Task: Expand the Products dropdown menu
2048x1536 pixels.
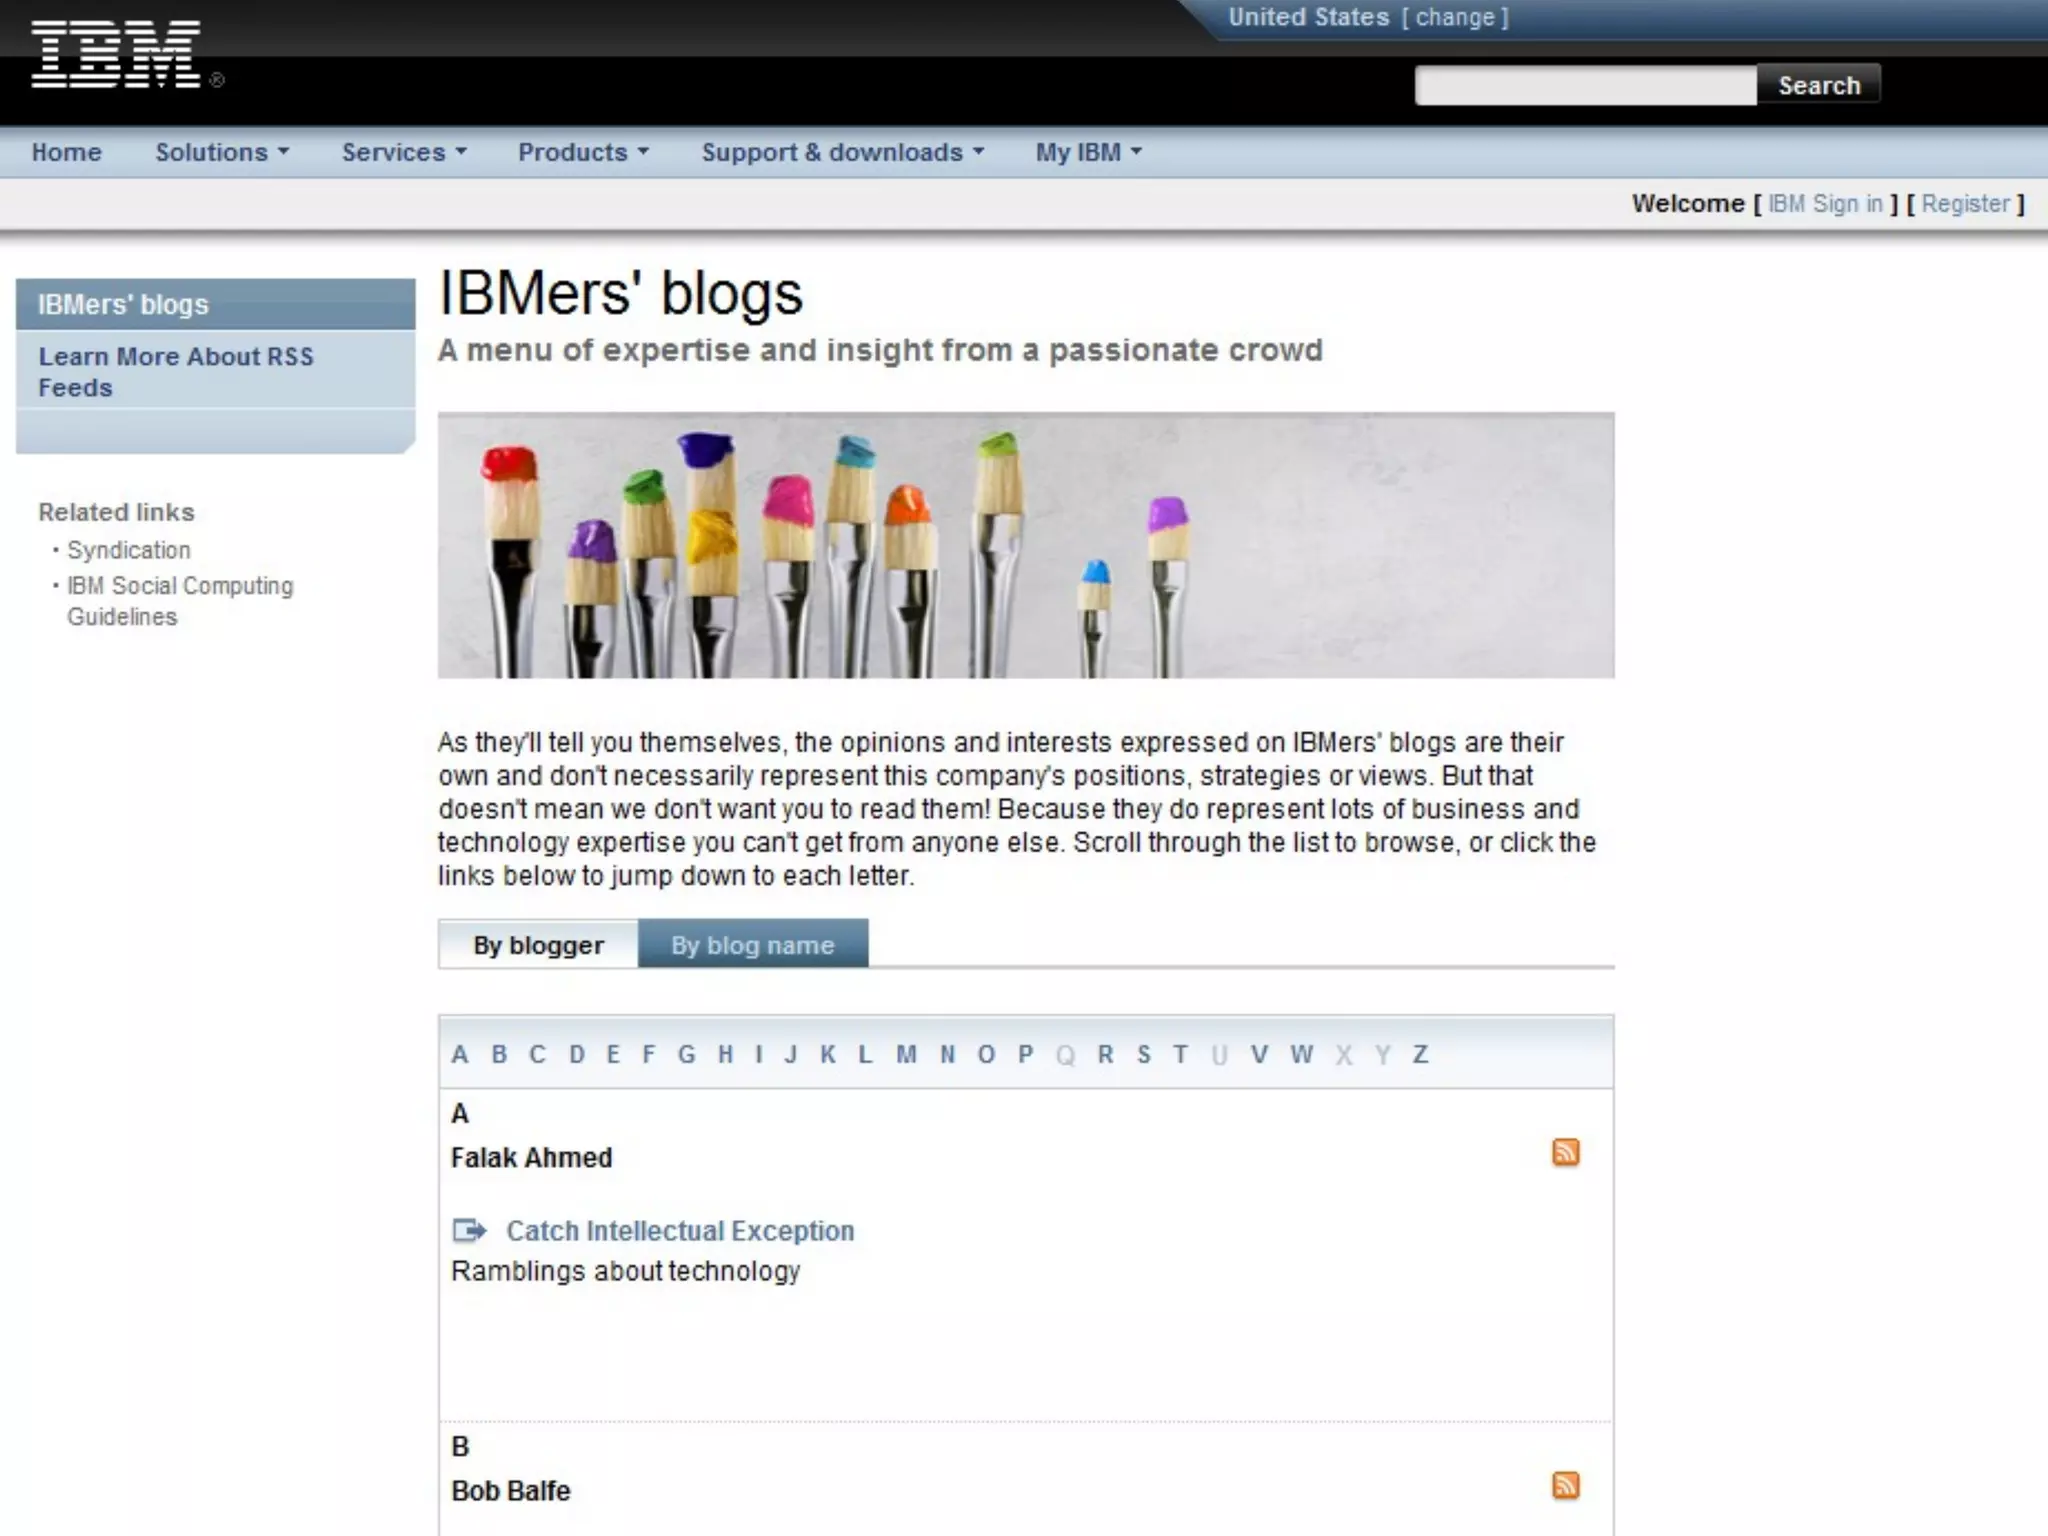Action: point(582,152)
